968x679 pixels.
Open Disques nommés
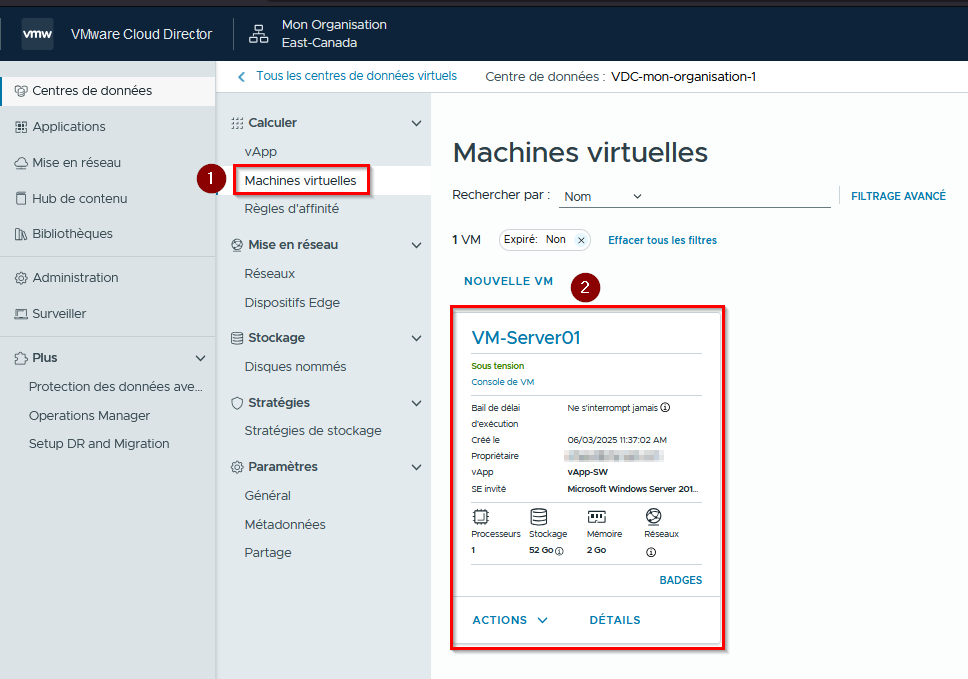click(295, 367)
